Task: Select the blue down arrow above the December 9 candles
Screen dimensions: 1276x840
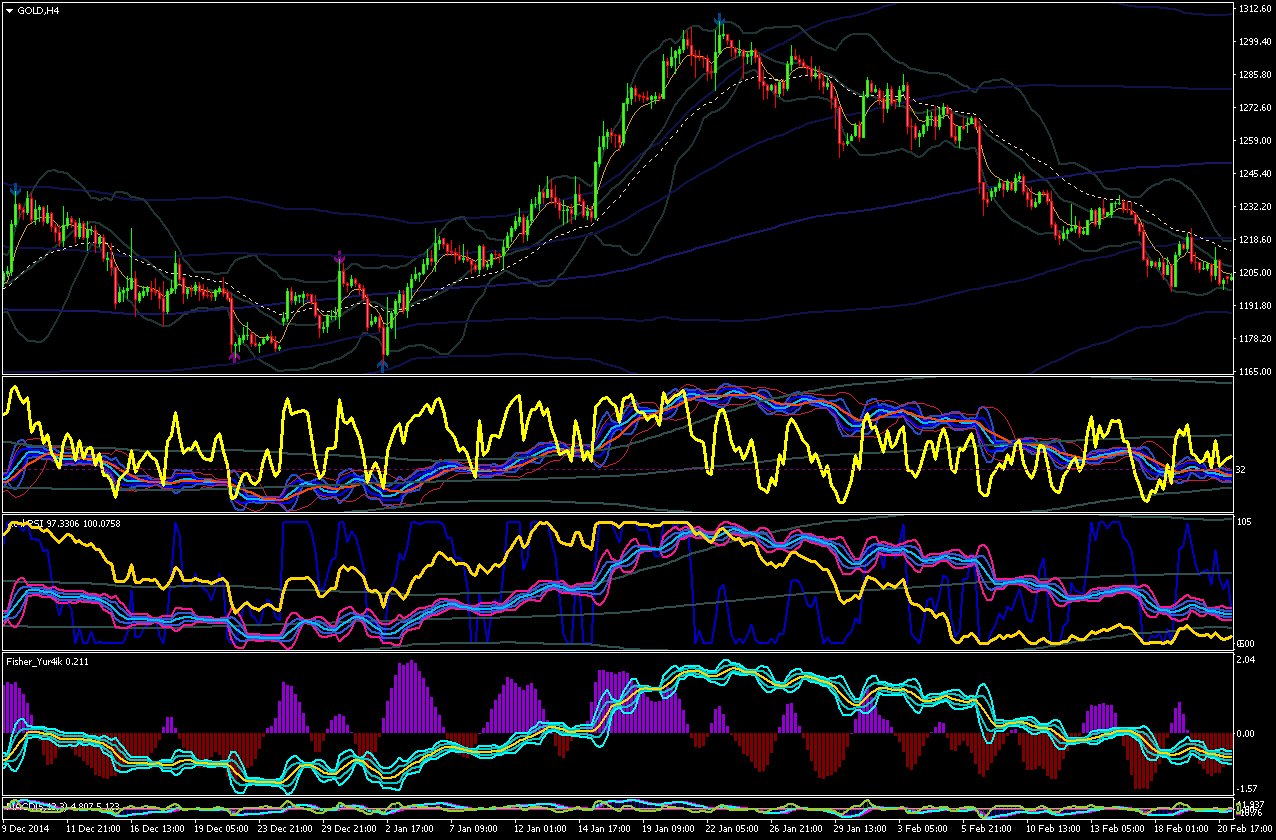Action: click(15, 189)
